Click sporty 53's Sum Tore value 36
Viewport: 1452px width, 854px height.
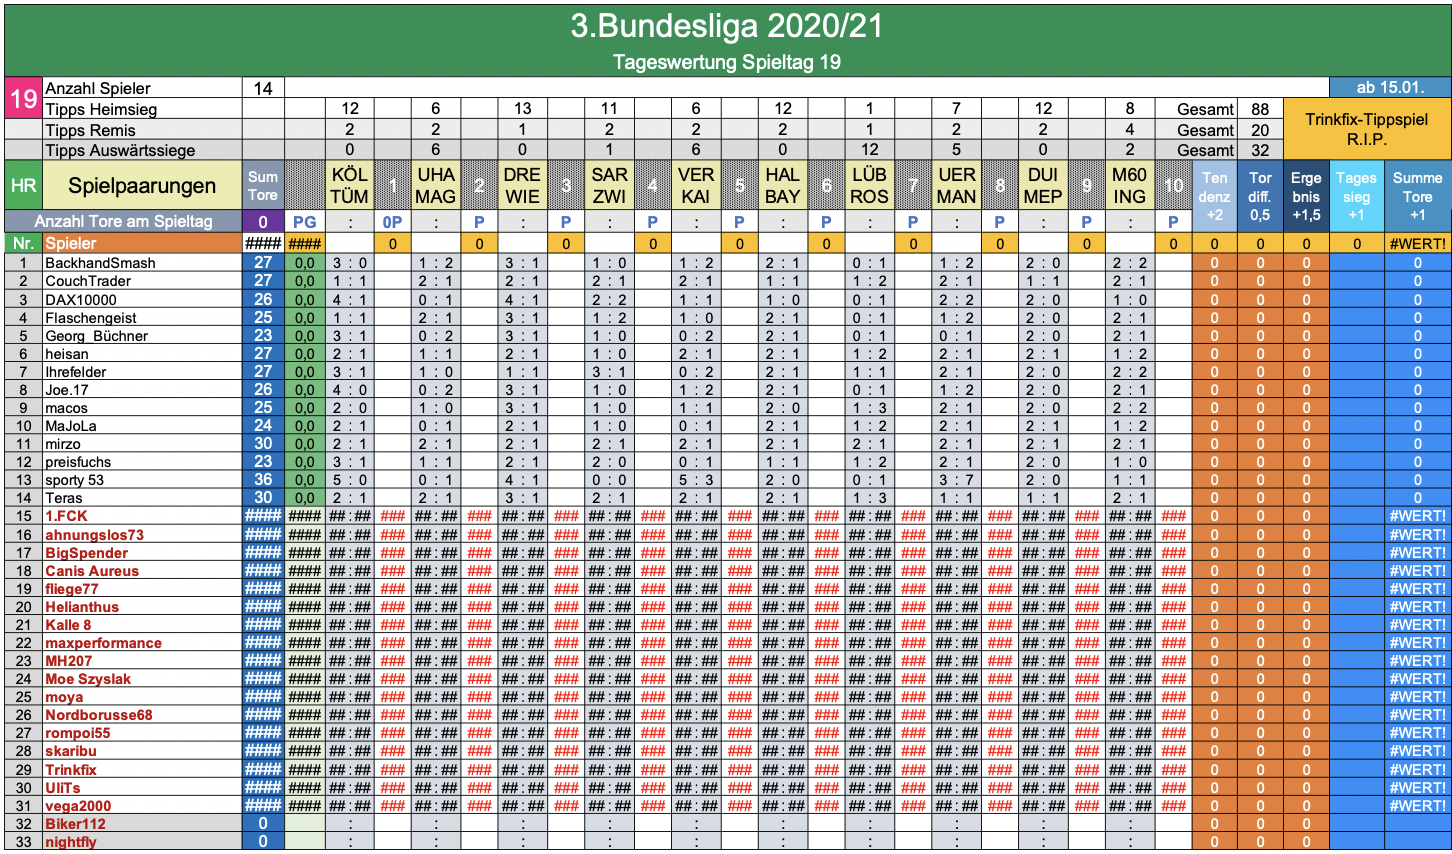coord(263,479)
